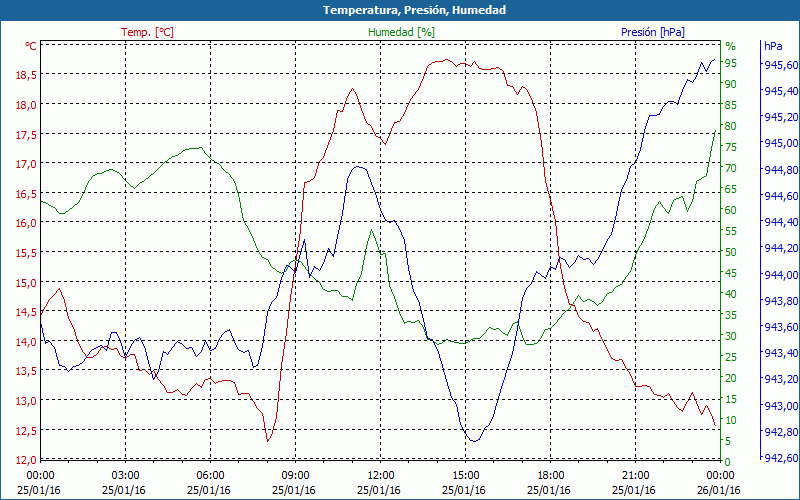The height and width of the screenshot is (500, 800).
Task: Select the 17,0 temperature tick label
Action: (26, 164)
